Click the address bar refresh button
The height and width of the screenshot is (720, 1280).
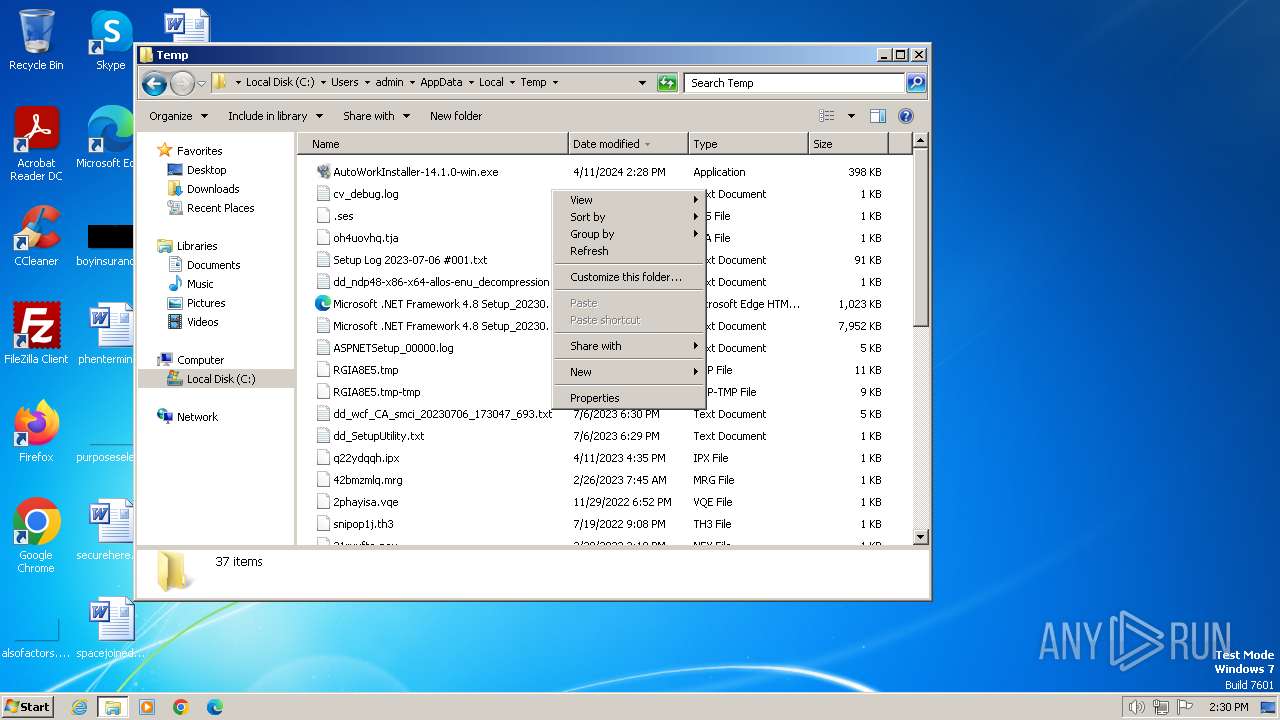tap(667, 83)
